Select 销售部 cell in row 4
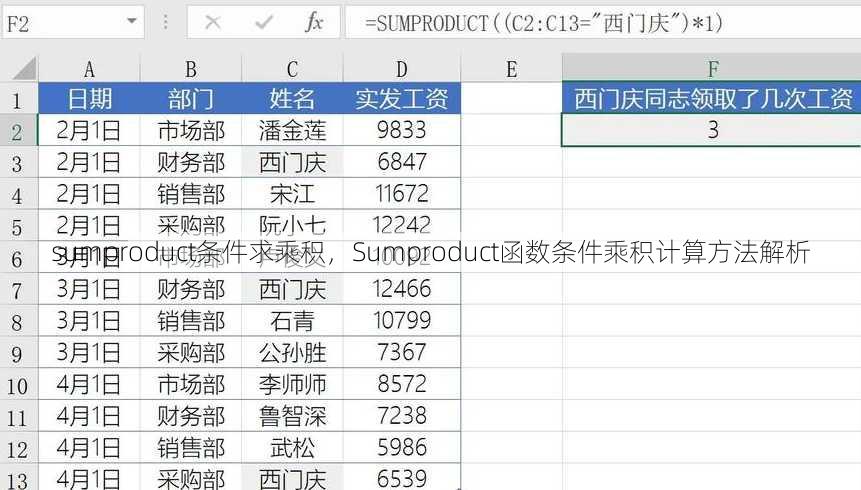Viewport: 861px width, 490px height. pyautogui.click(x=191, y=193)
